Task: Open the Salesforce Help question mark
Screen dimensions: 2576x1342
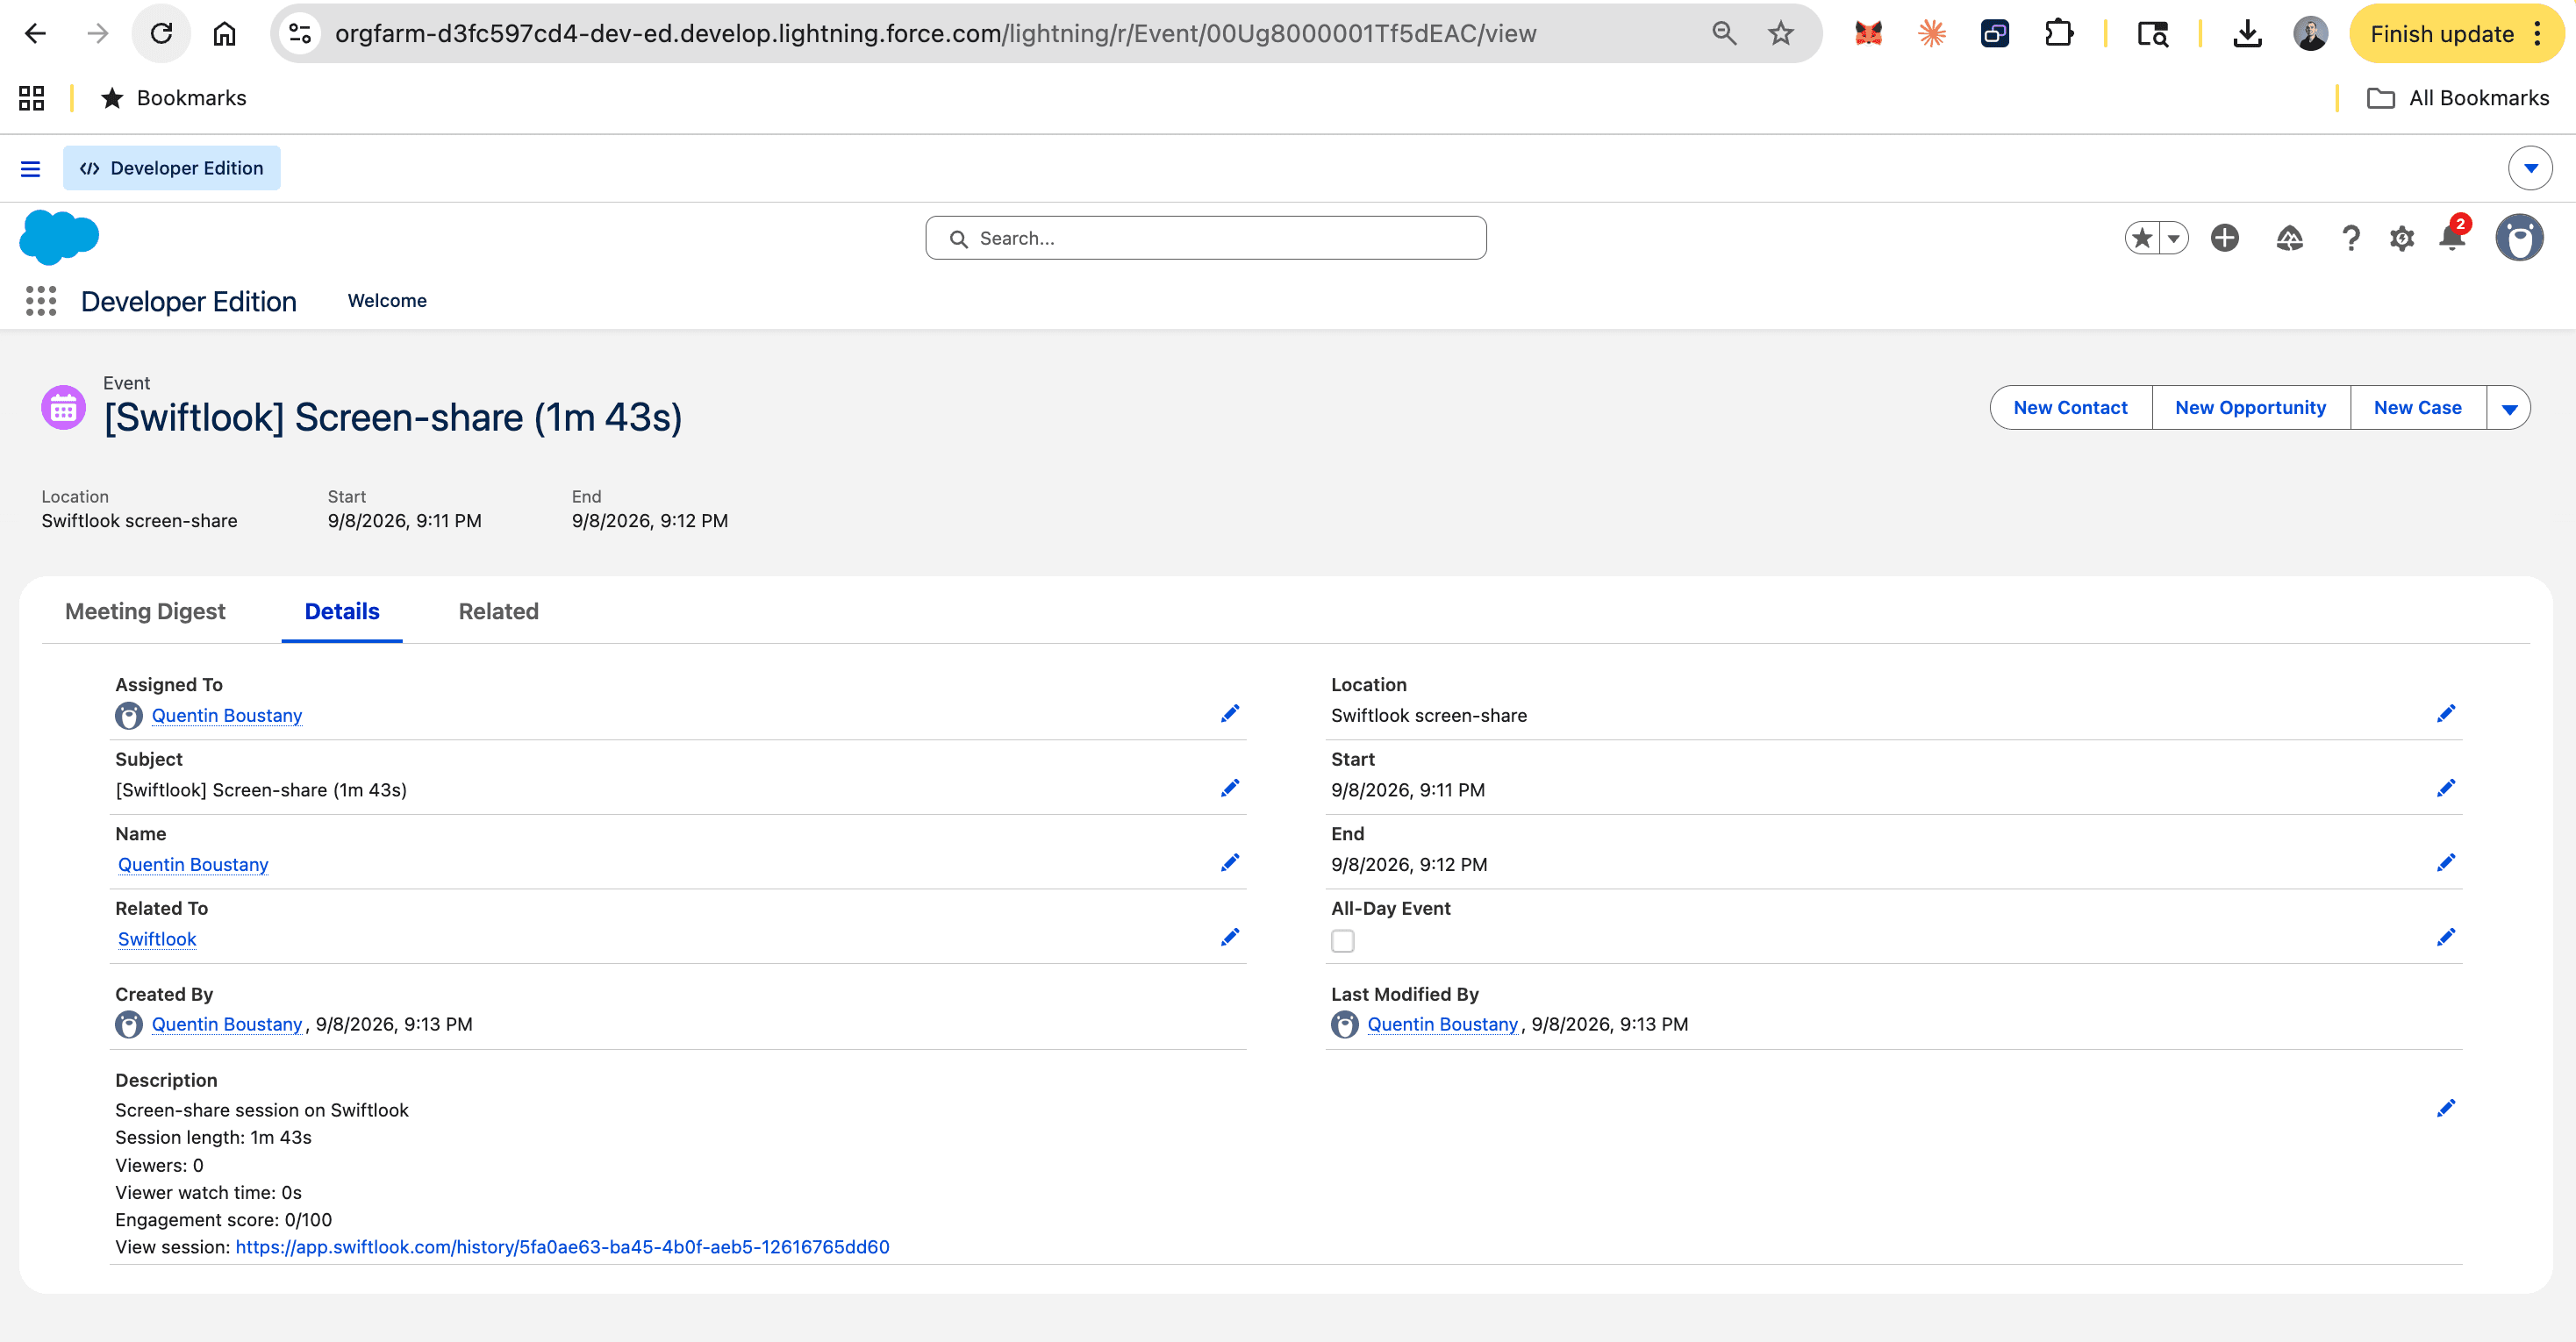Action: [2351, 238]
